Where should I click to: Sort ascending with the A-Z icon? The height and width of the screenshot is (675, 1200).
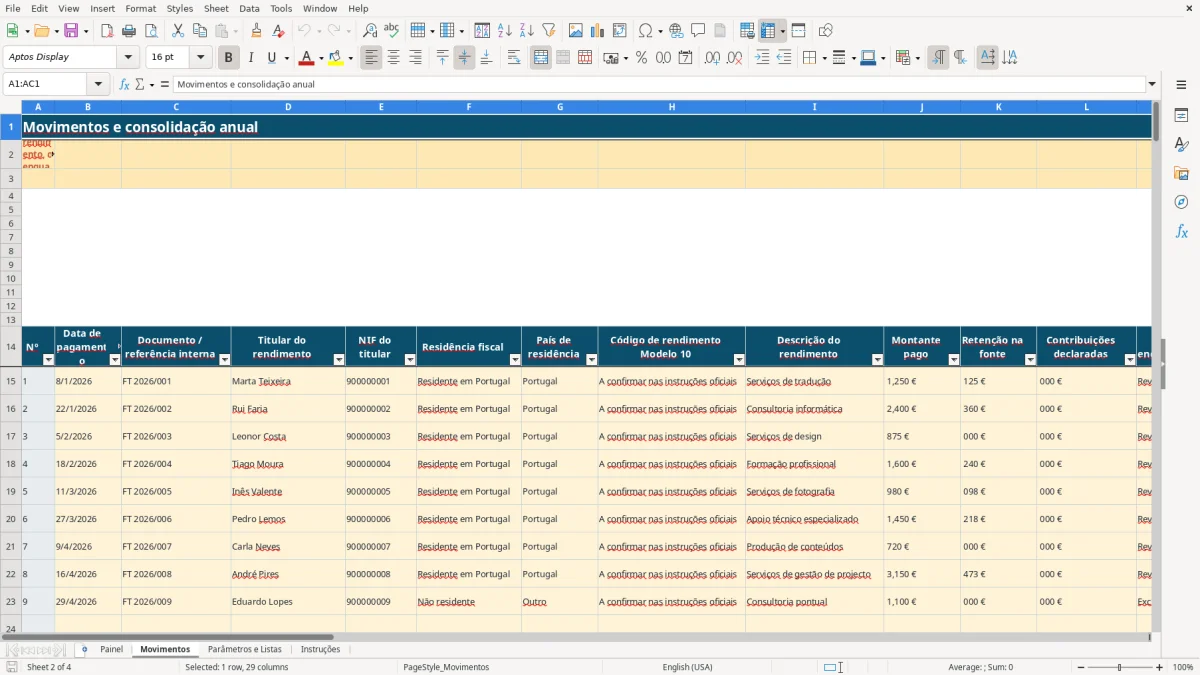pyautogui.click(x=505, y=31)
